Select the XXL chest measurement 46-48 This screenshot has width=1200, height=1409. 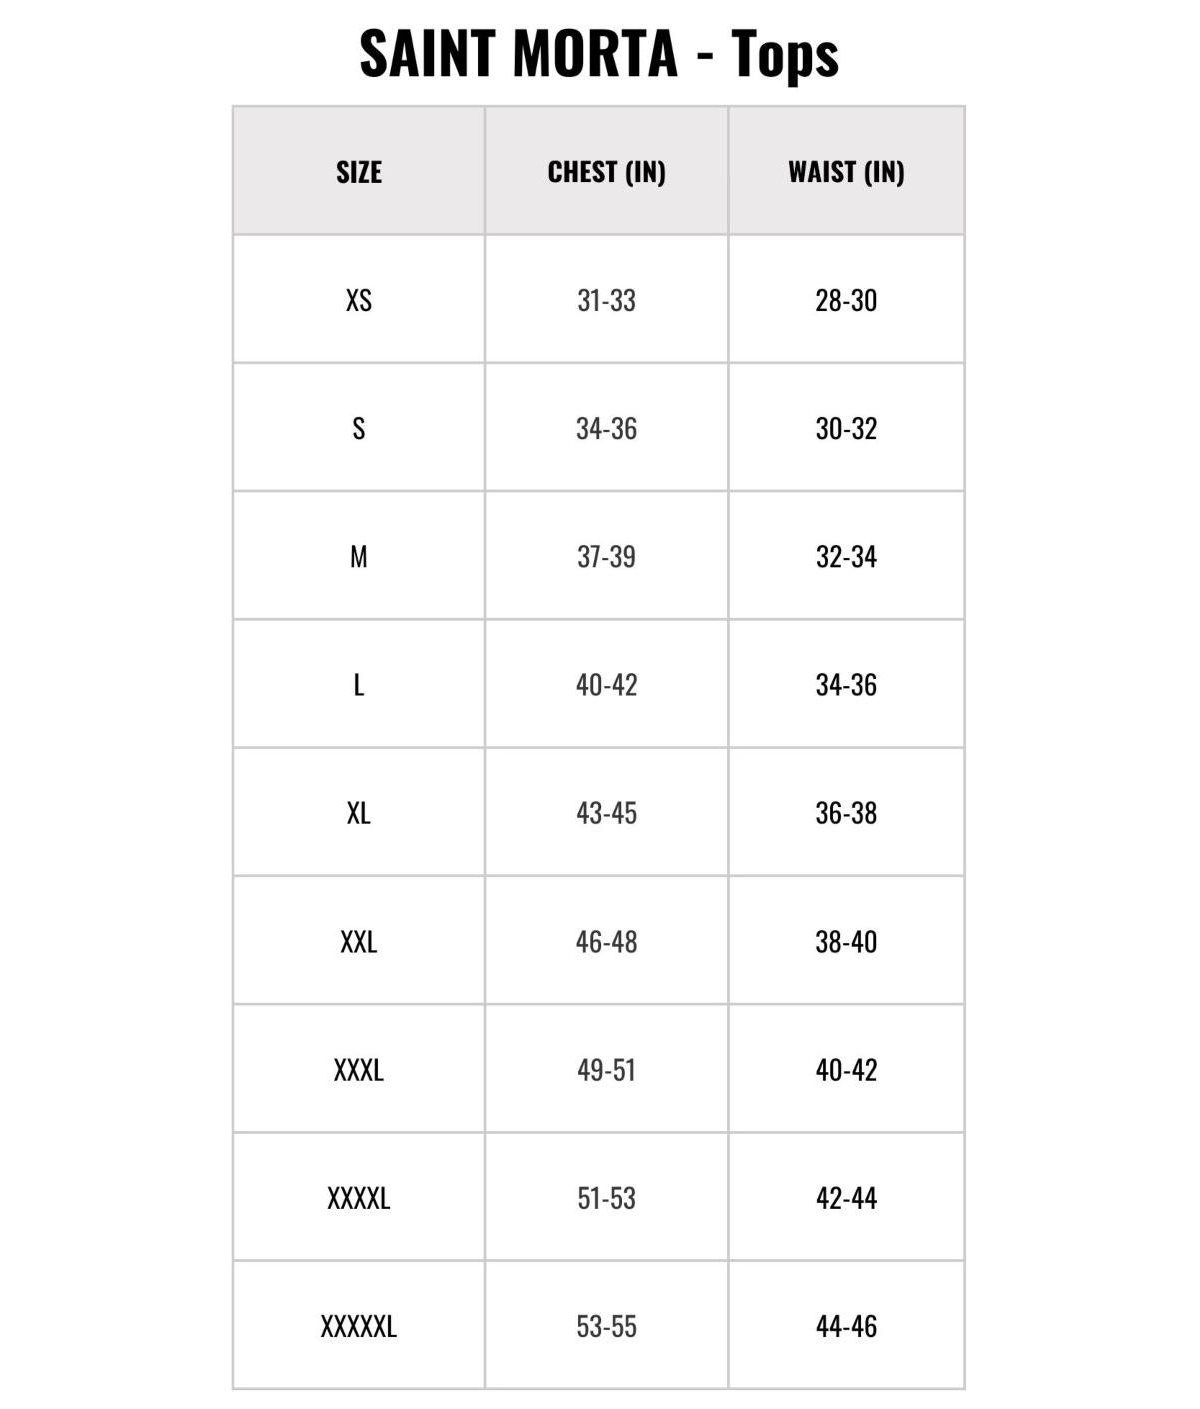click(x=606, y=941)
